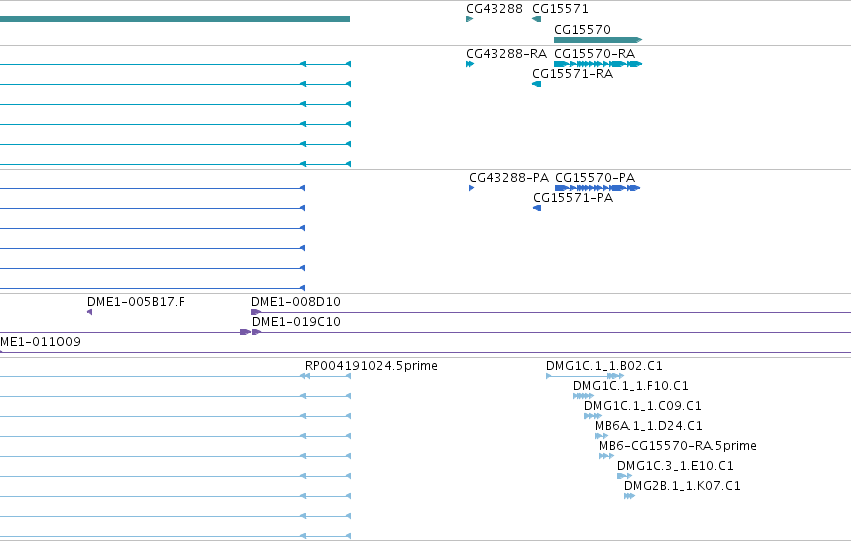Click the arrow glyph under CG43288-PA

[471, 188]
